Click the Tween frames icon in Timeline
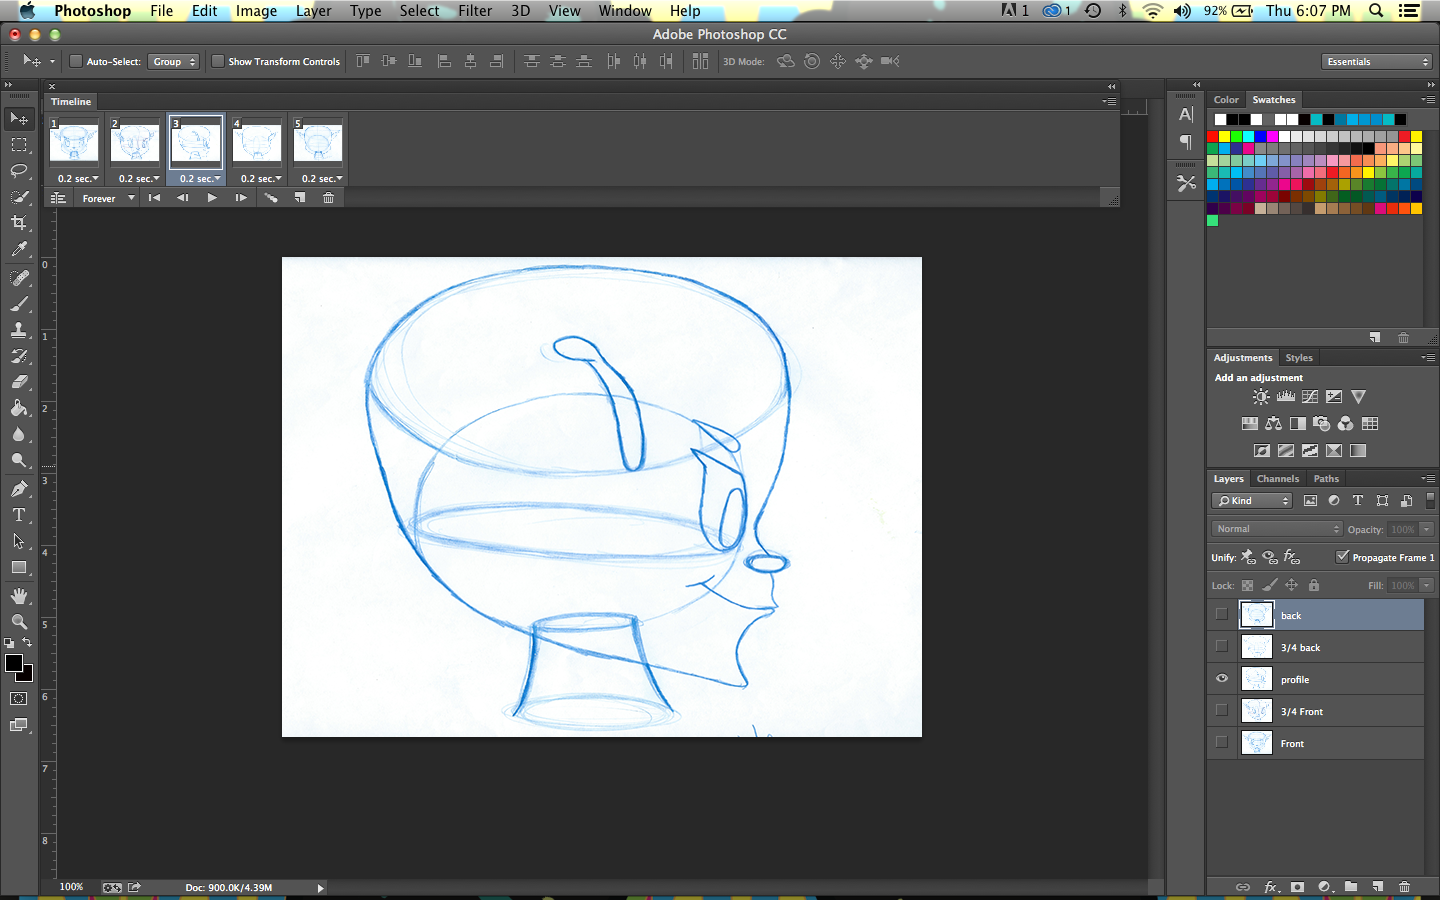The height and width of the screenshot is (900, 1440). tap(272, 197)
